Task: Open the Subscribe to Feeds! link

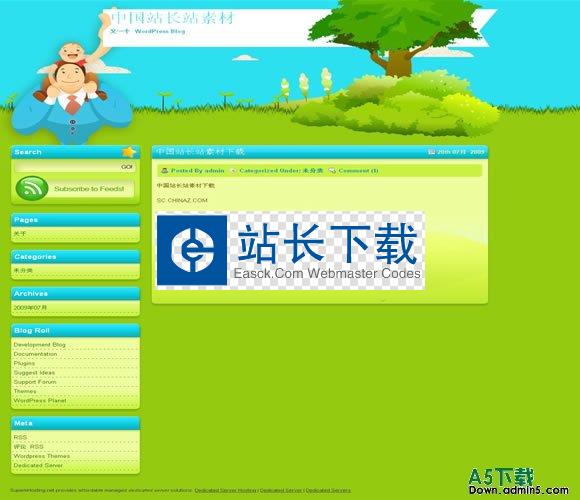Action: 89,189
